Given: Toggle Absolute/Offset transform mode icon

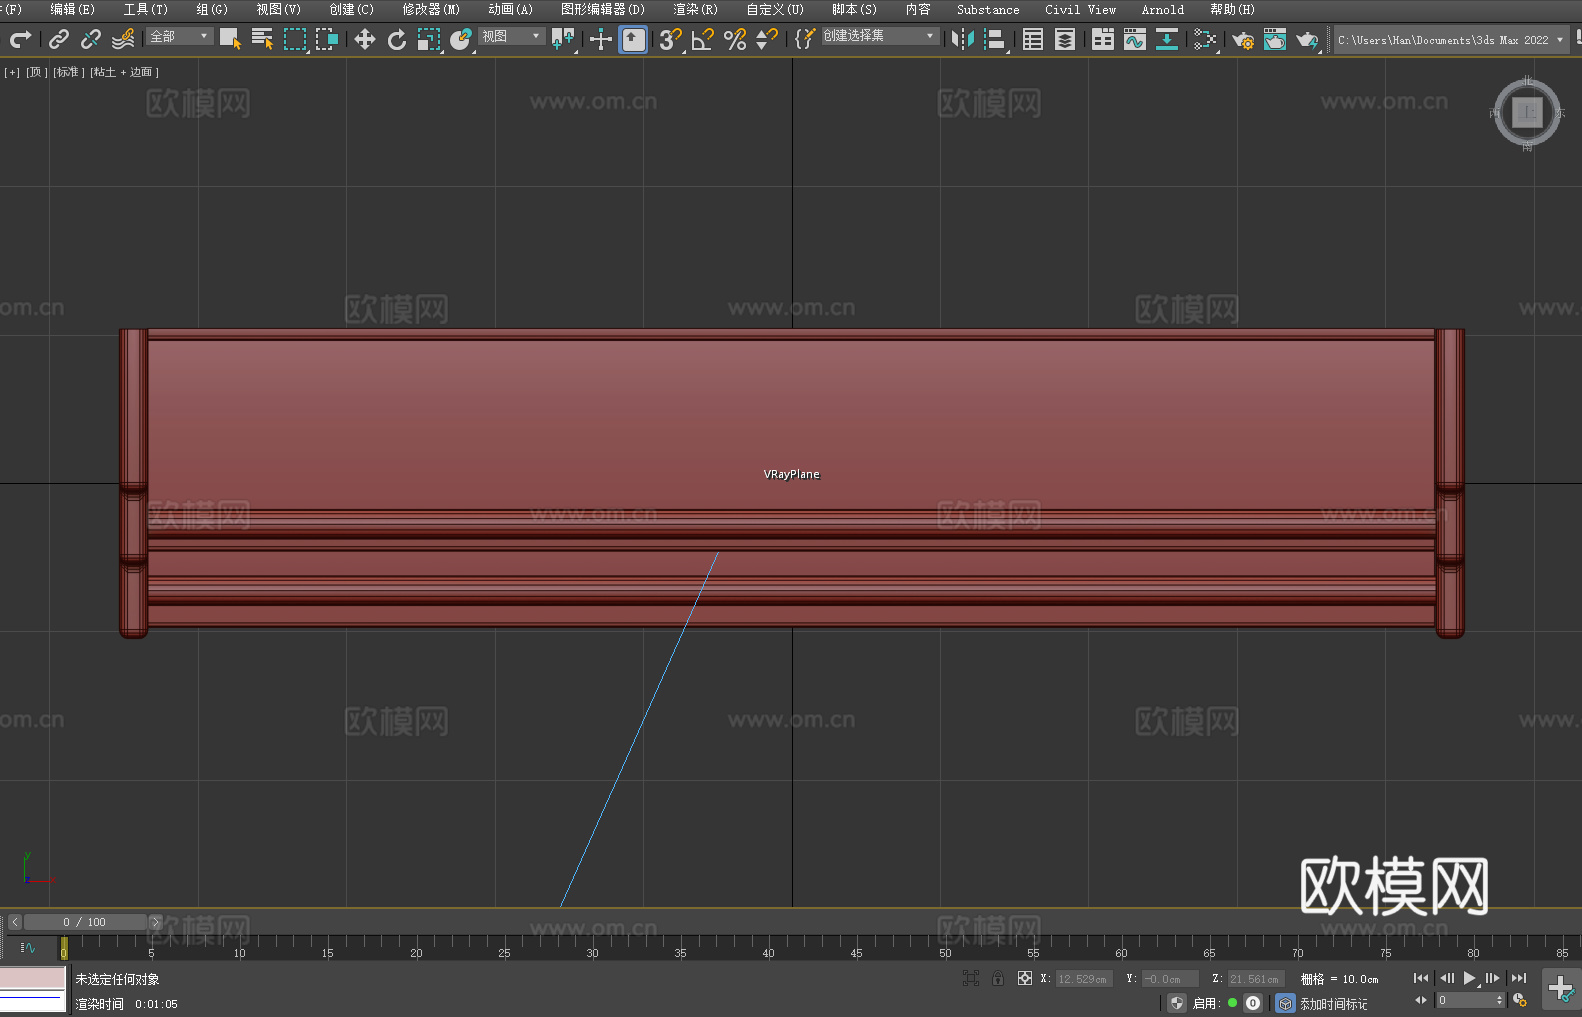Looking at the screenshot, I should click(x=1025, y=978).
